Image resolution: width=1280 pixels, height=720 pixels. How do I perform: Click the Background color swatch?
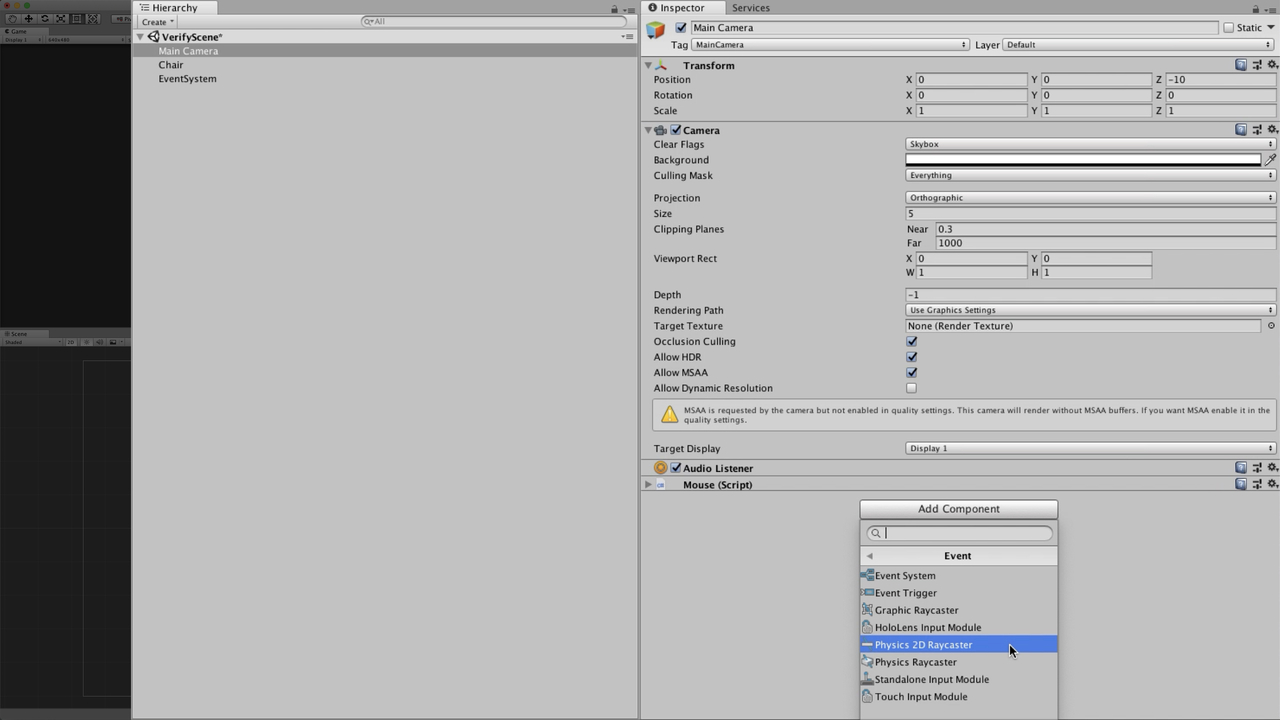[1083, 160]
